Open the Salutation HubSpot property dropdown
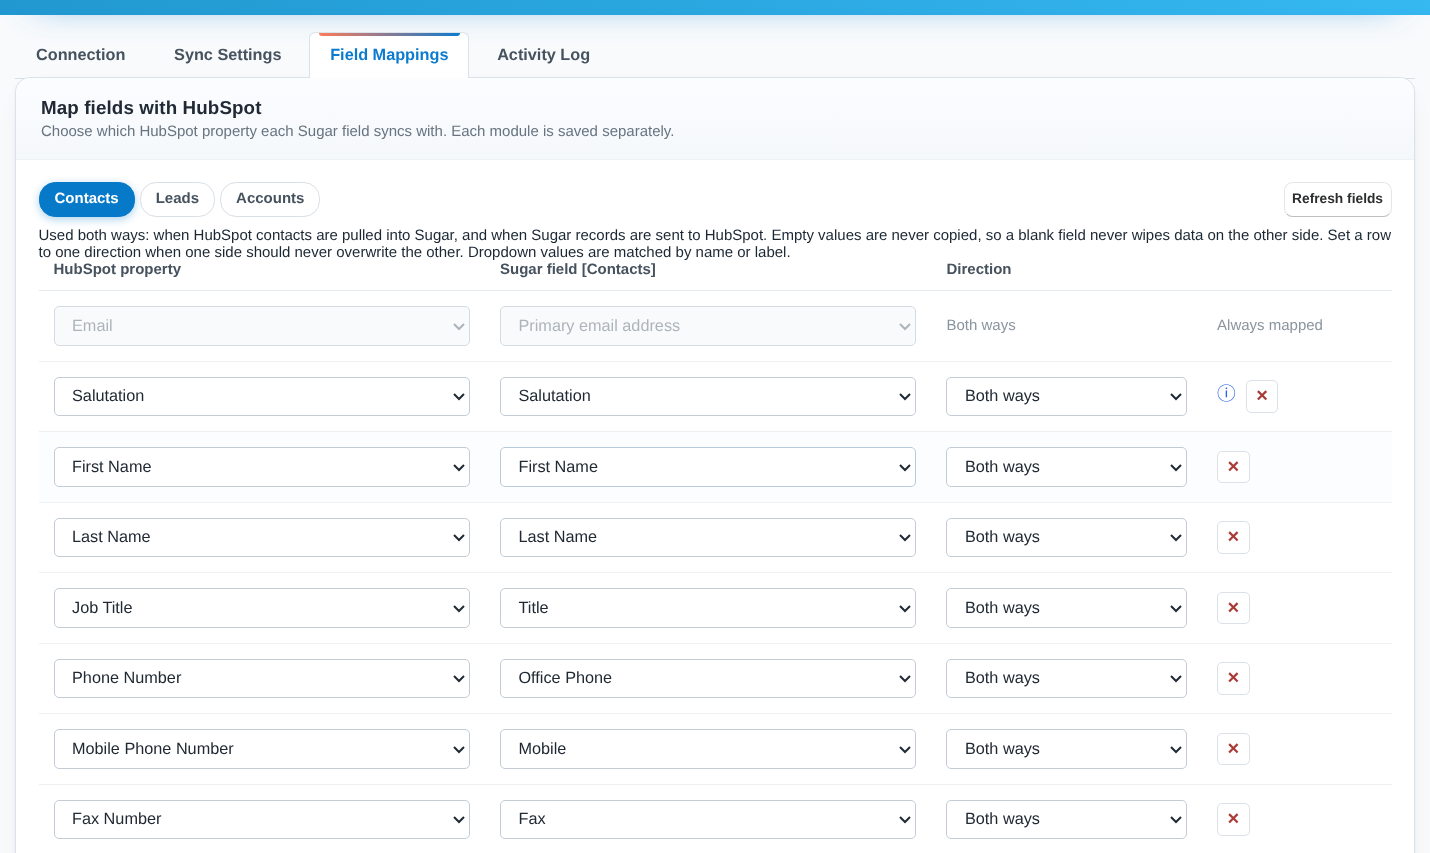This screenshot has width=1430, height=853. coord(262,396)
